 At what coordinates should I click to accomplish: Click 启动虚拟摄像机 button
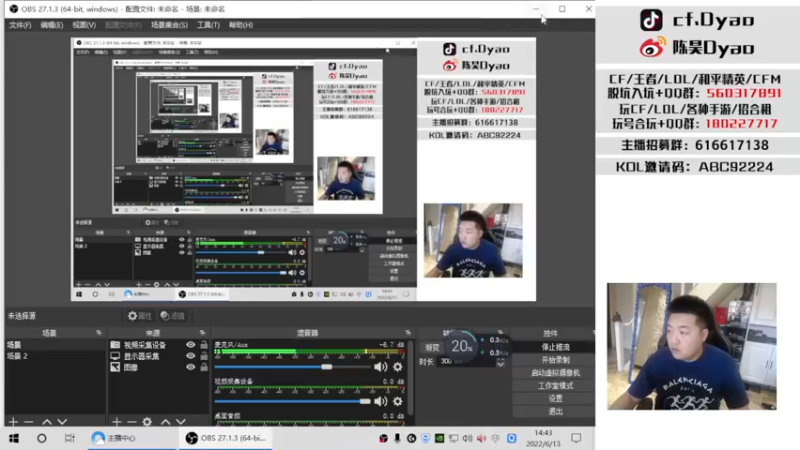click(x=555, y=373)
